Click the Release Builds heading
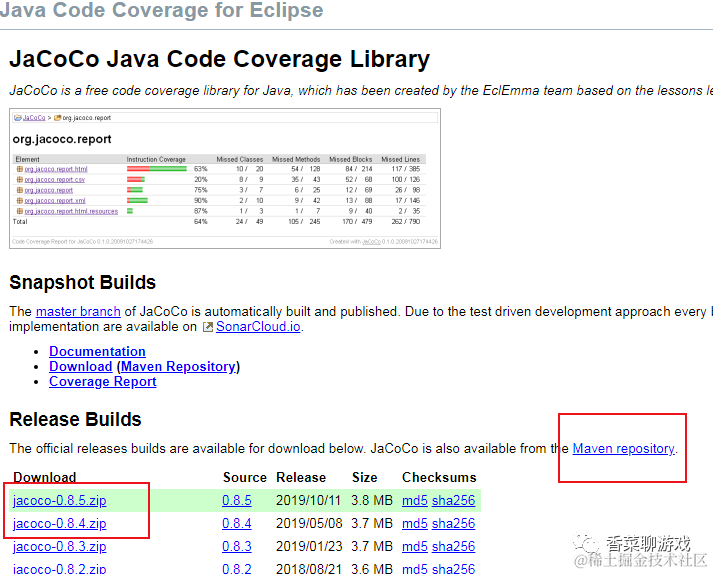 click(x=75, y=419)
